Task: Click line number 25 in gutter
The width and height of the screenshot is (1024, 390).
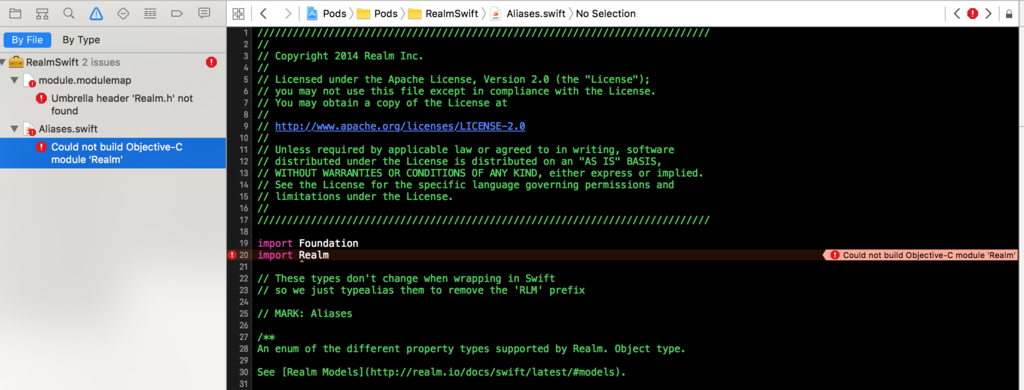Action: pyautogui.click(x=243, y=314)
